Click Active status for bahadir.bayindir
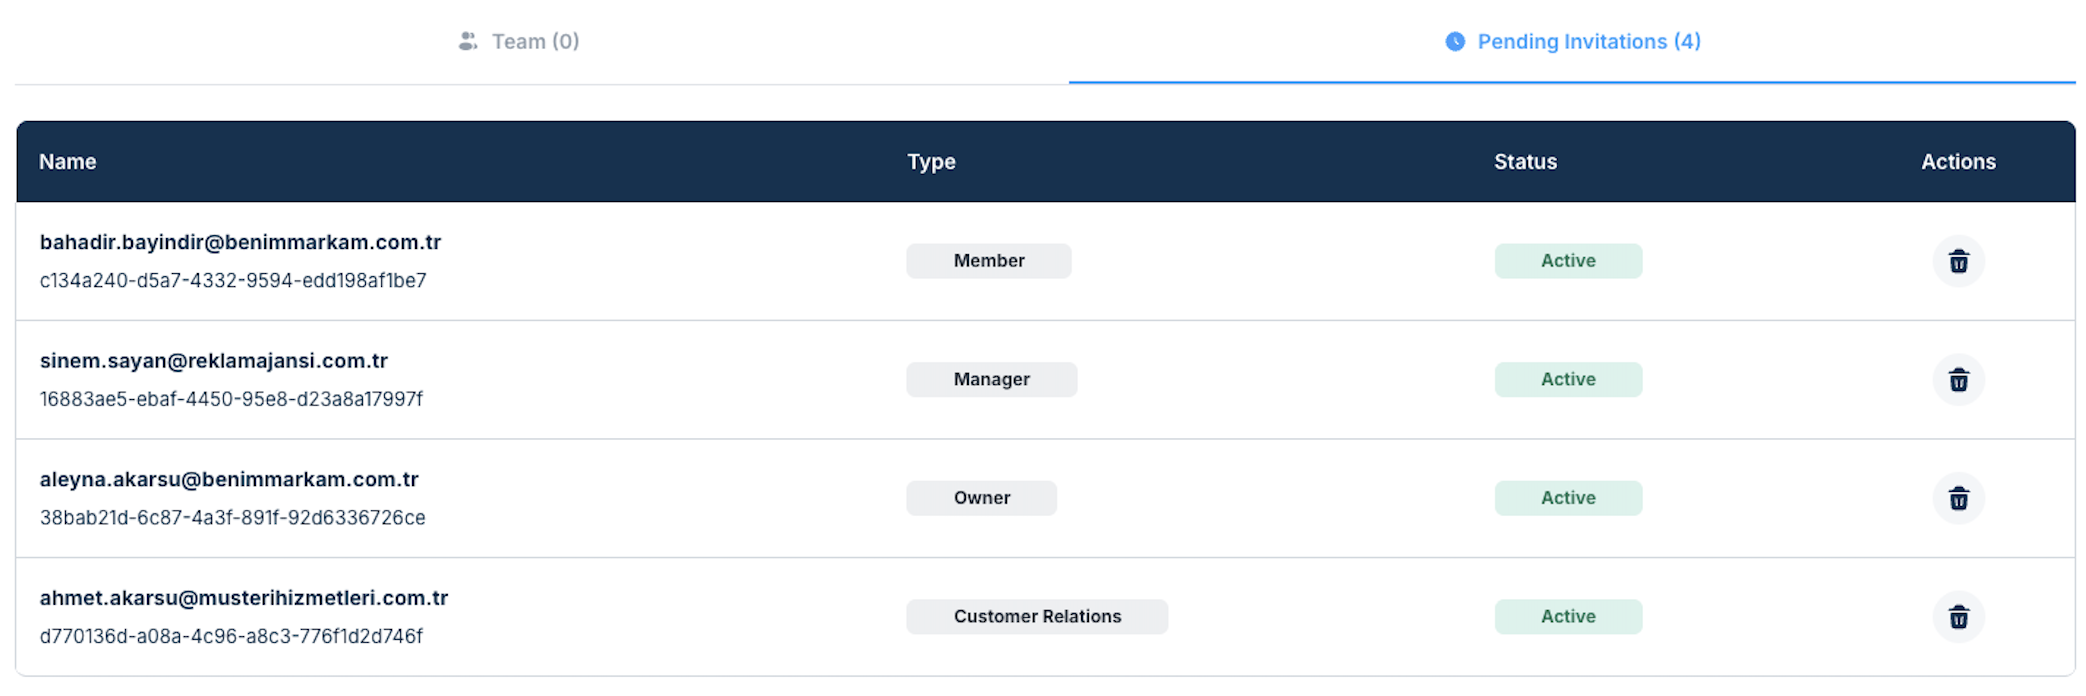Screen dimensions: 2086x696 pyautogui.click(x=1567, y=261)
